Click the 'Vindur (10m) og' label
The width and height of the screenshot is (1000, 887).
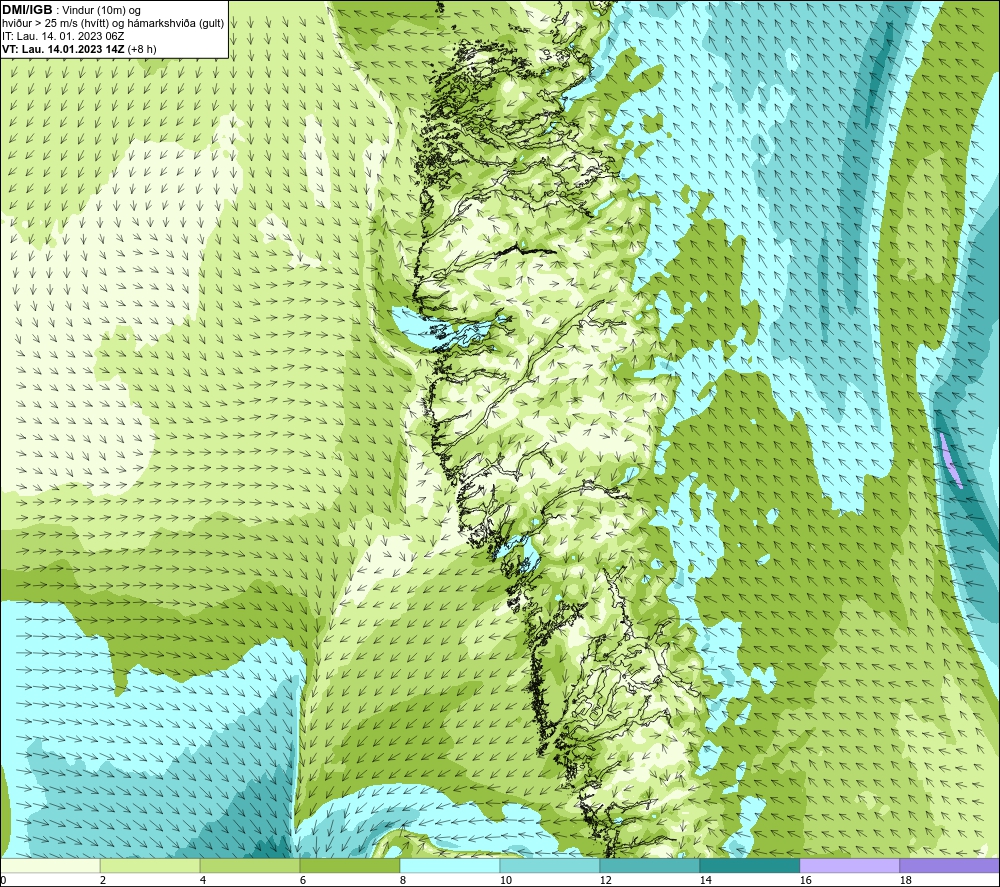coord(103,11)
